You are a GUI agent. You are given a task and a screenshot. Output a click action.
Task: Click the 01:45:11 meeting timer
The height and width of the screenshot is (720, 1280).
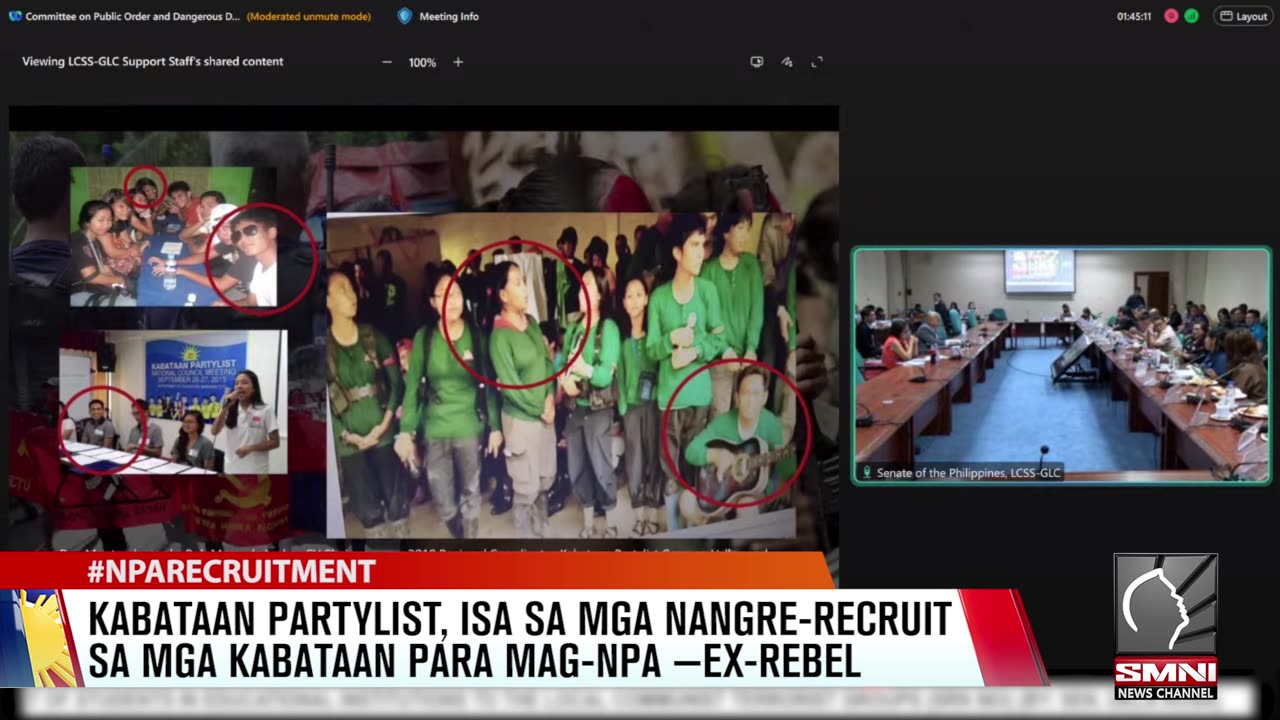click(1134, 16)
